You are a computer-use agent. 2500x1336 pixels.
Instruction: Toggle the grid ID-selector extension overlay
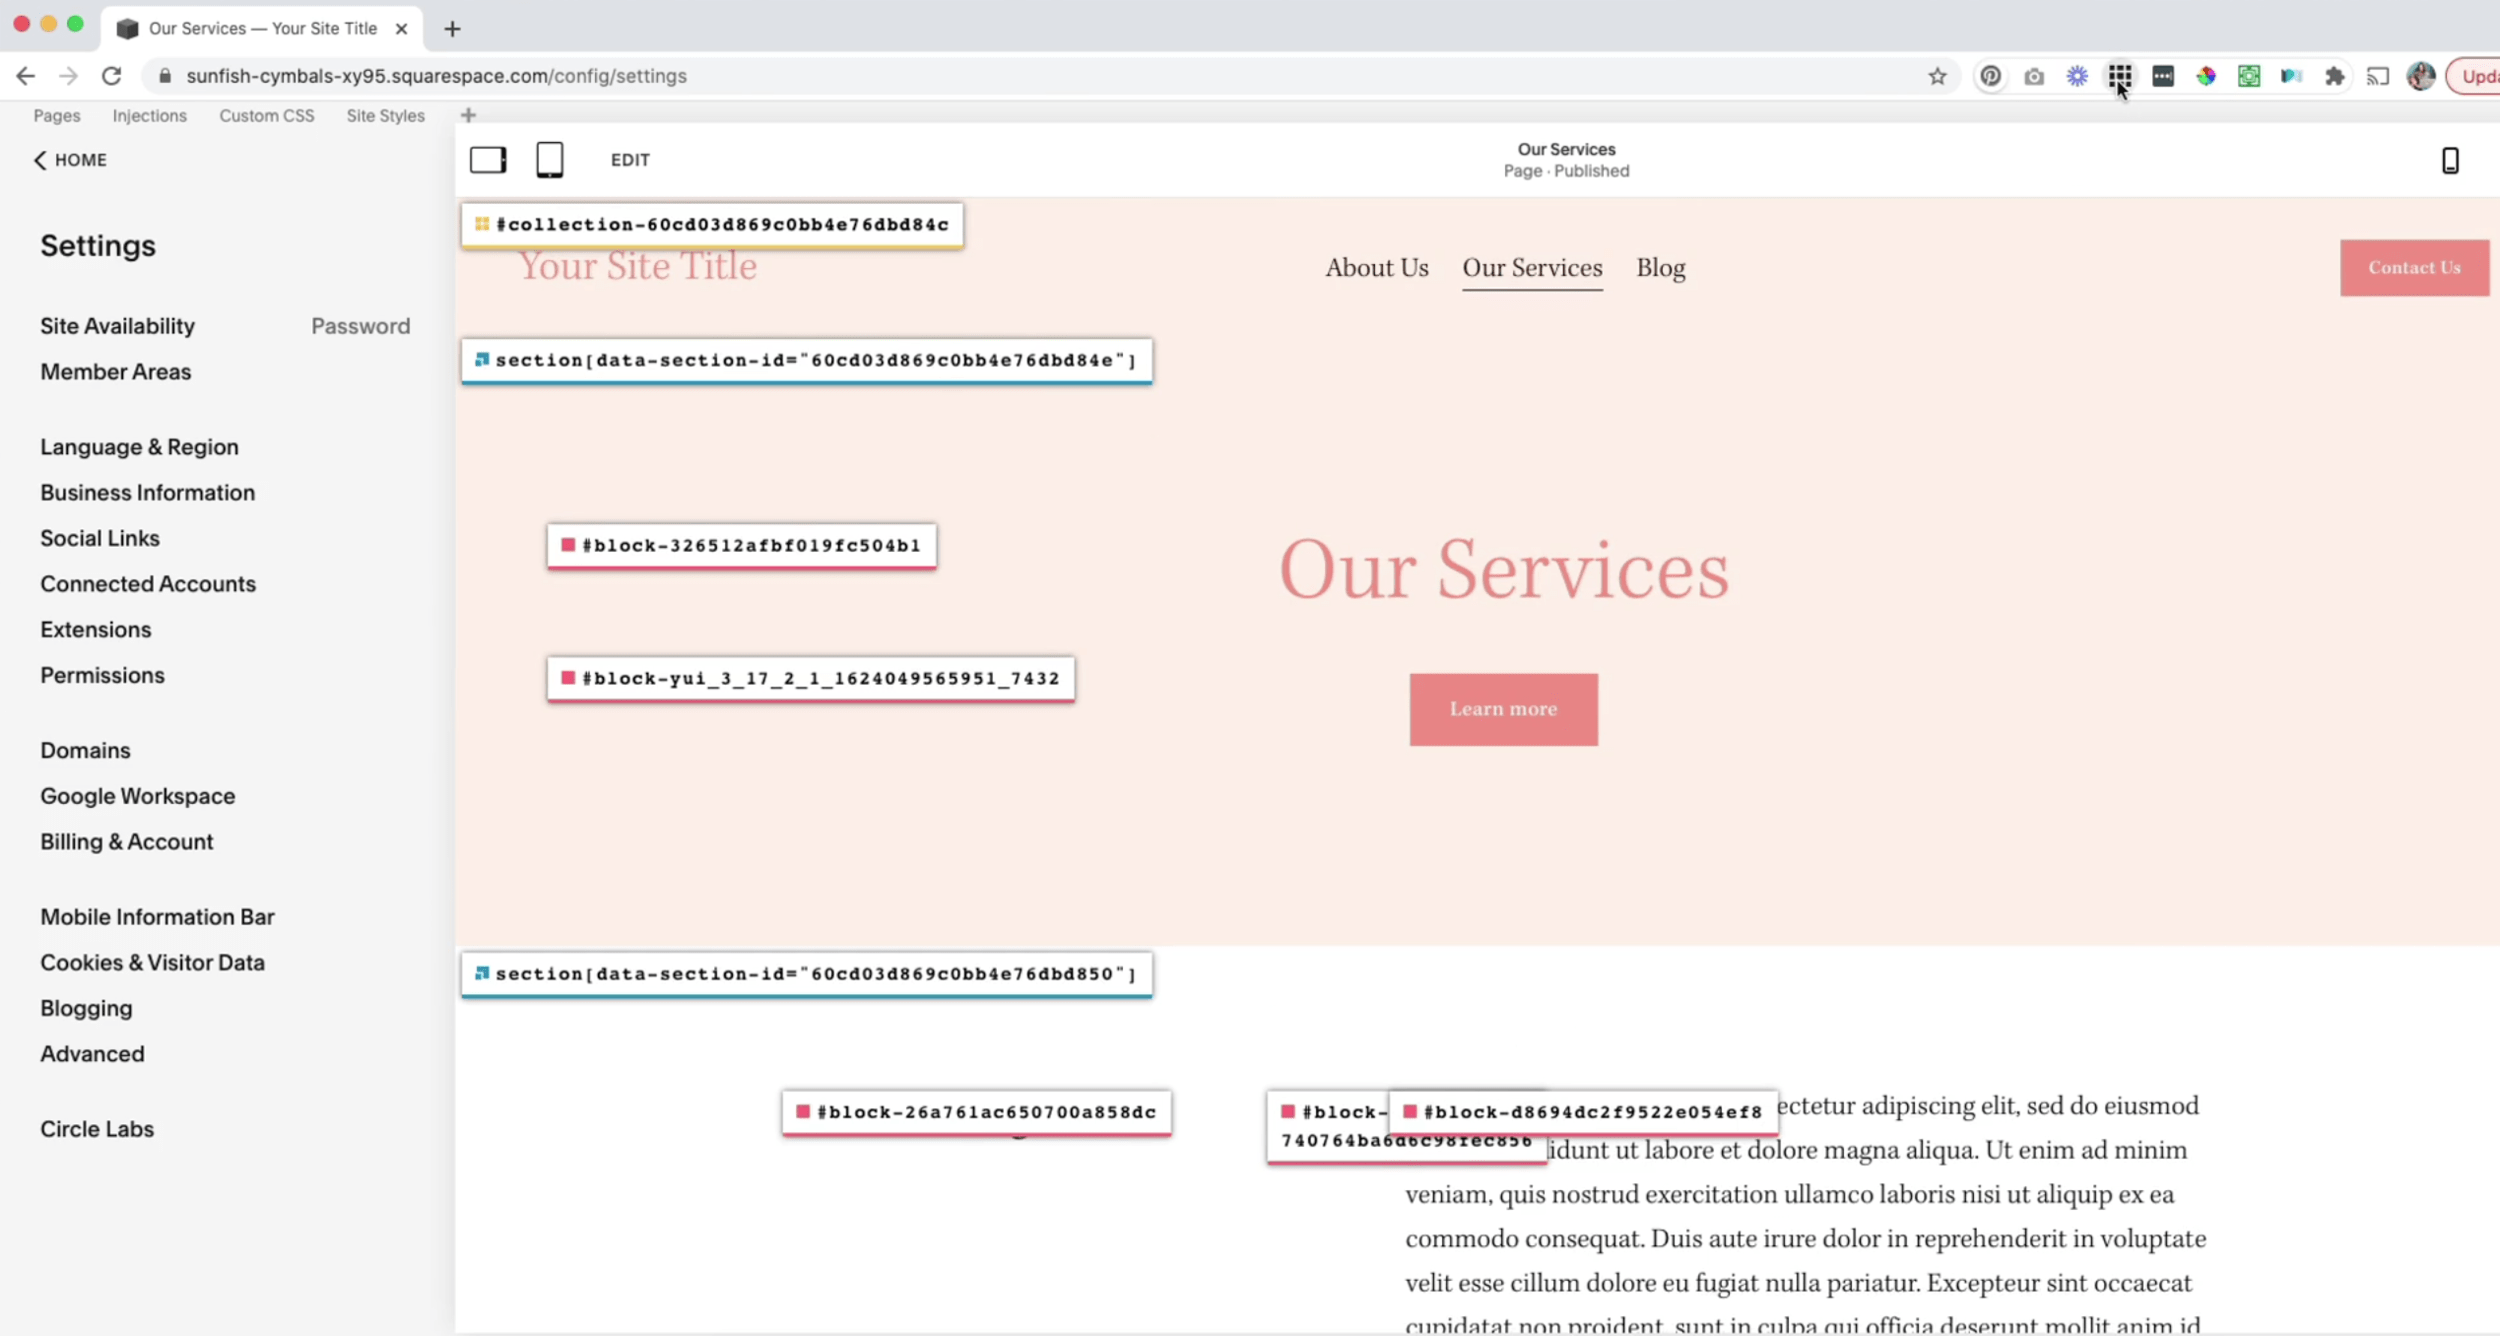point(2120,76)
